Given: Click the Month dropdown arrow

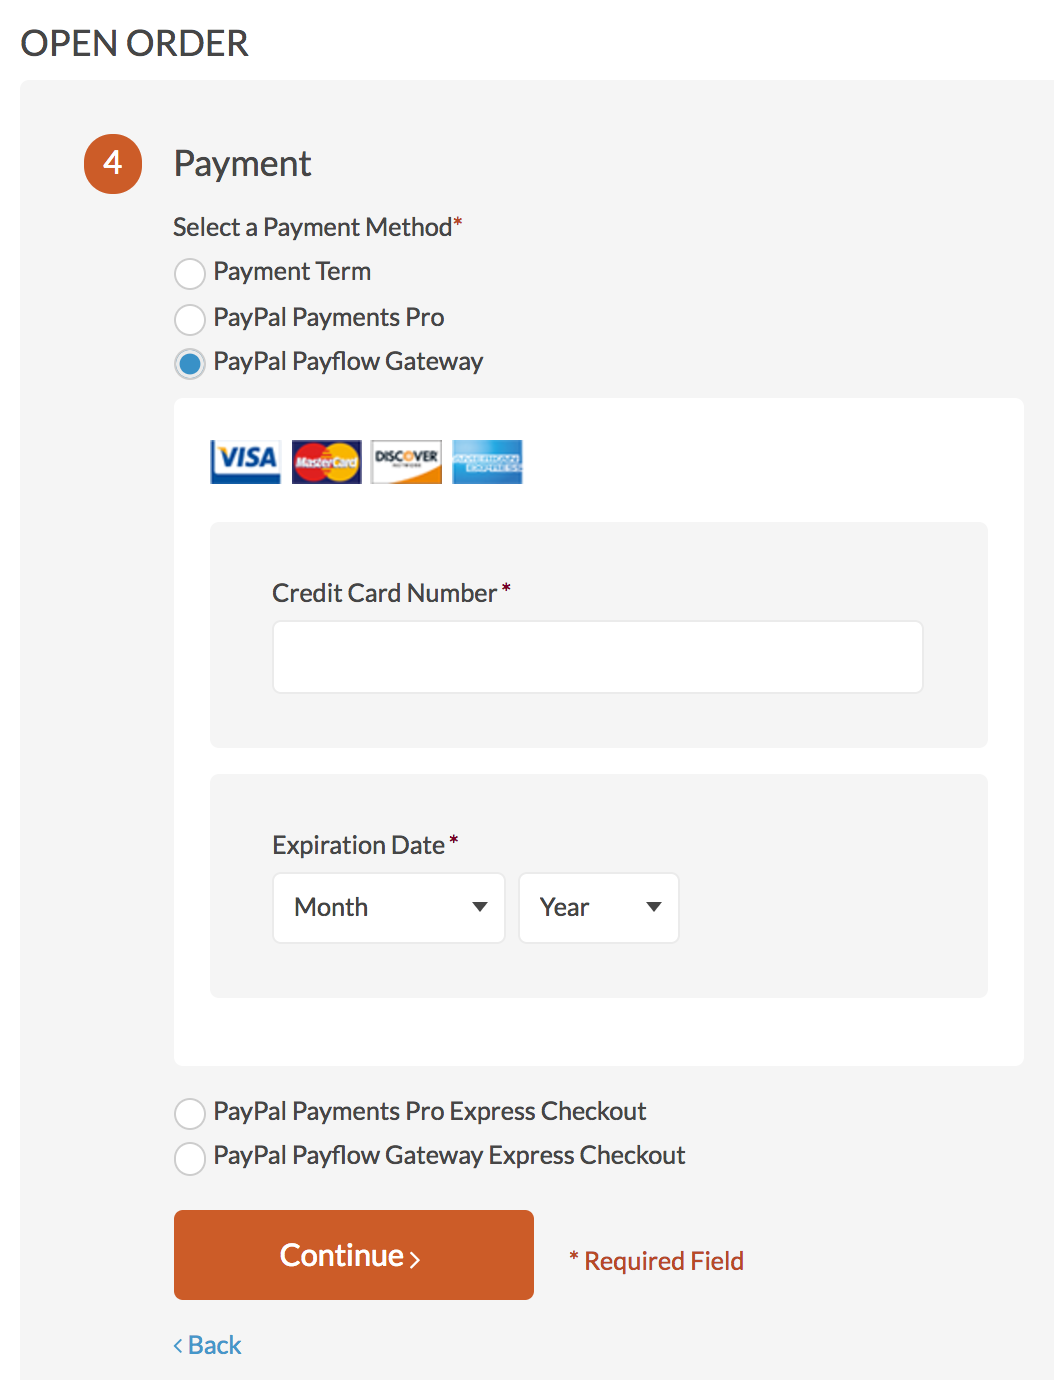Looking at the screenshot, I should (480, 907).
